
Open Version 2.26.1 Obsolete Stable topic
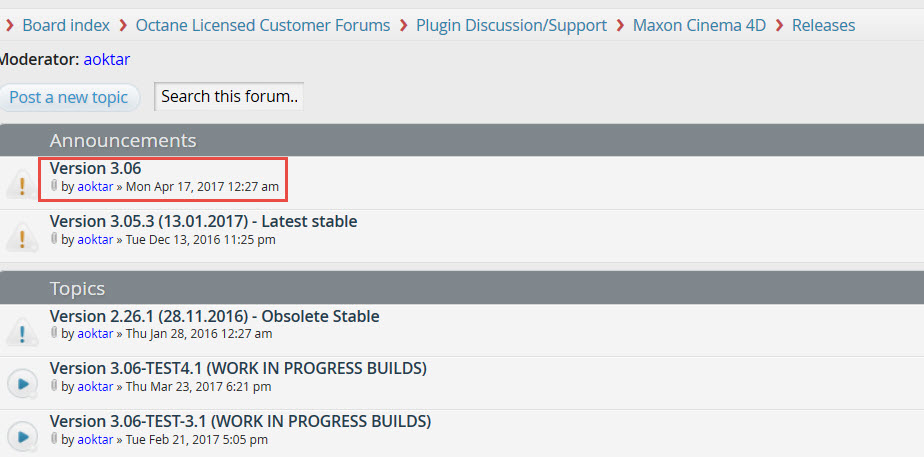click(x=214, y=316)
